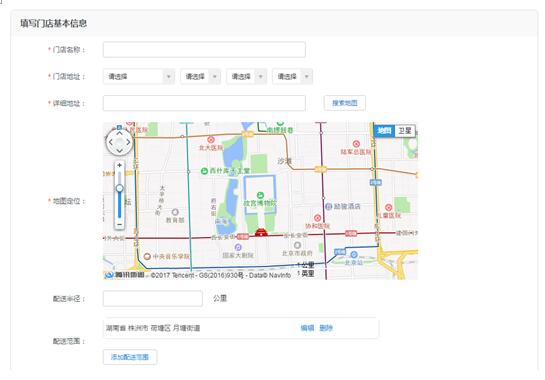Pan the map up with the up arrow
The image size is (545, 380).
coord(120,134)
